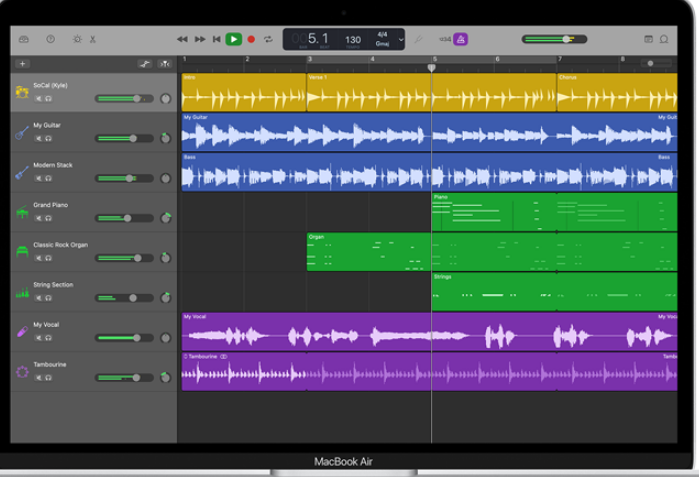
Task: Solo the SoCal (Kyle) track
Action: click(x=48, y=99)
